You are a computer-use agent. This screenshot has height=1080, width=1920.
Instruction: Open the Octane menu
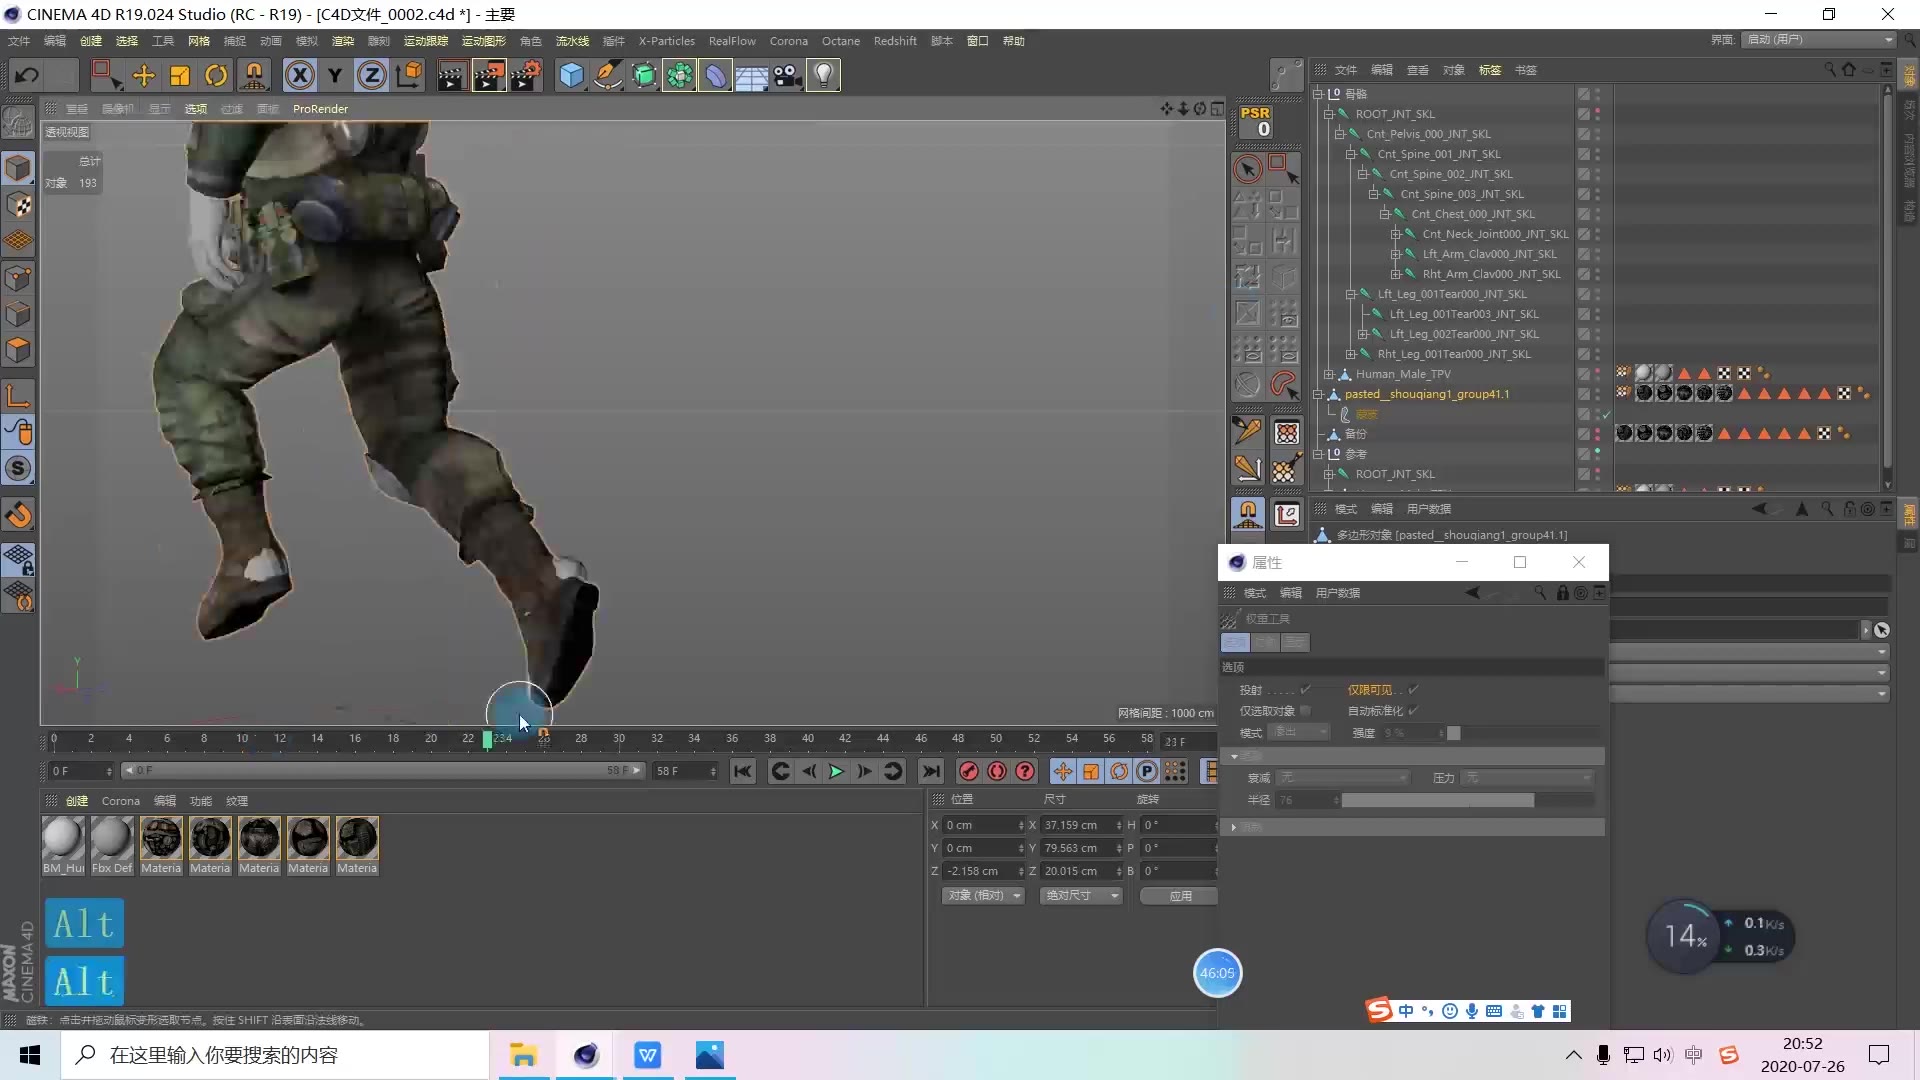coord(840,41)
